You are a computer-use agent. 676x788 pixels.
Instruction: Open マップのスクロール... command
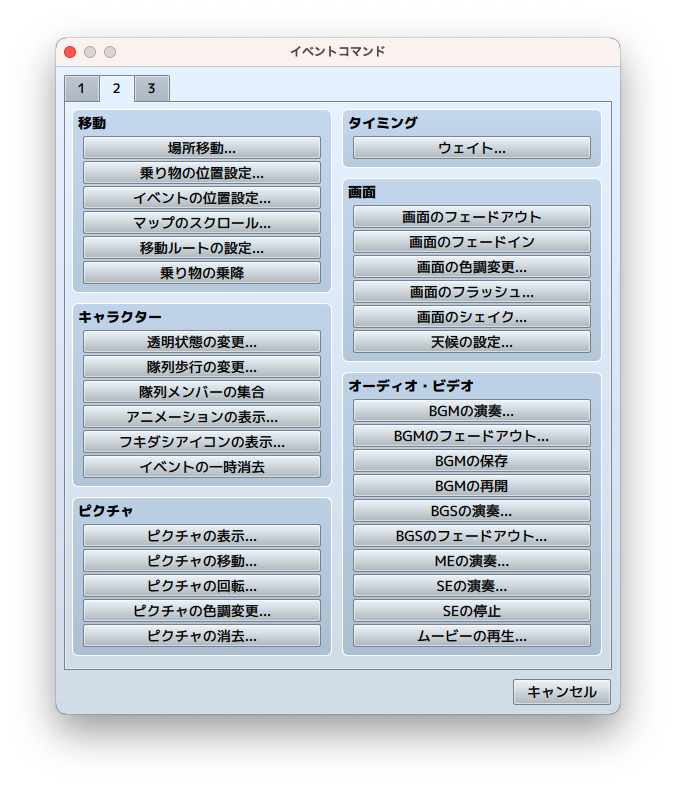[202, 223]
